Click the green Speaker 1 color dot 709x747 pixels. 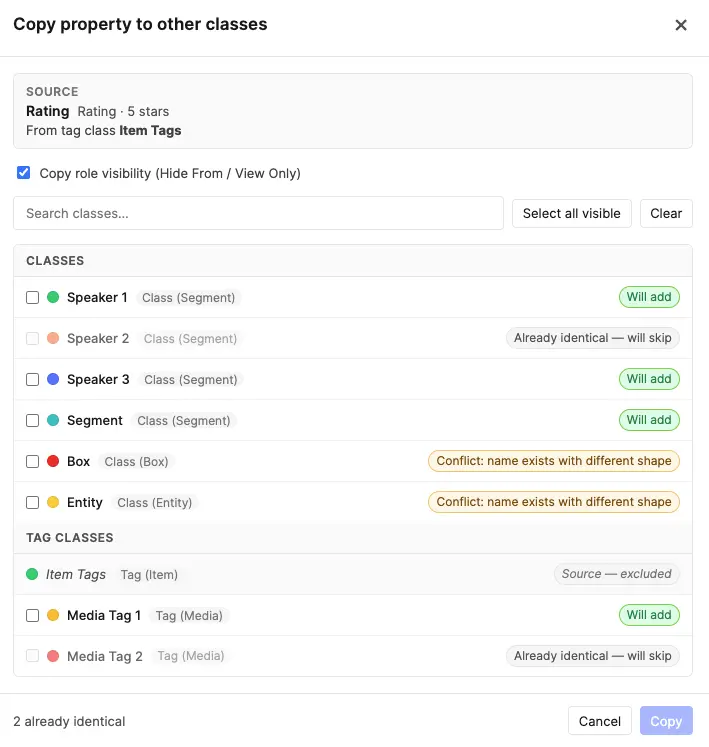tap(53, 297)
